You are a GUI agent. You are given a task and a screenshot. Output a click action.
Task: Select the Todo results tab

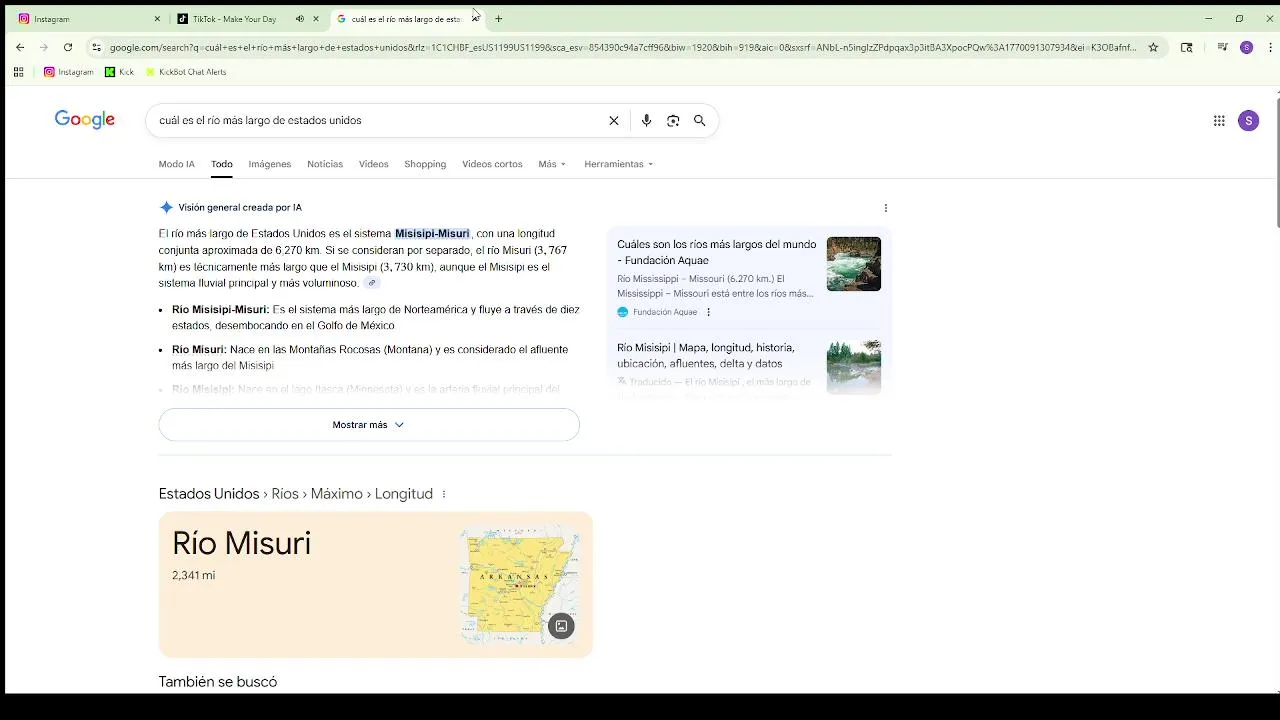click(x=222, y=164)
